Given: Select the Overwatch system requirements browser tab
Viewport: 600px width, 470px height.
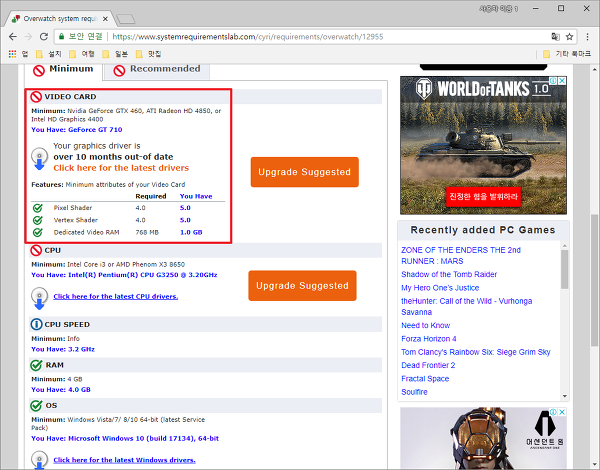Looking at the screenshot, I should pos(61,18).
